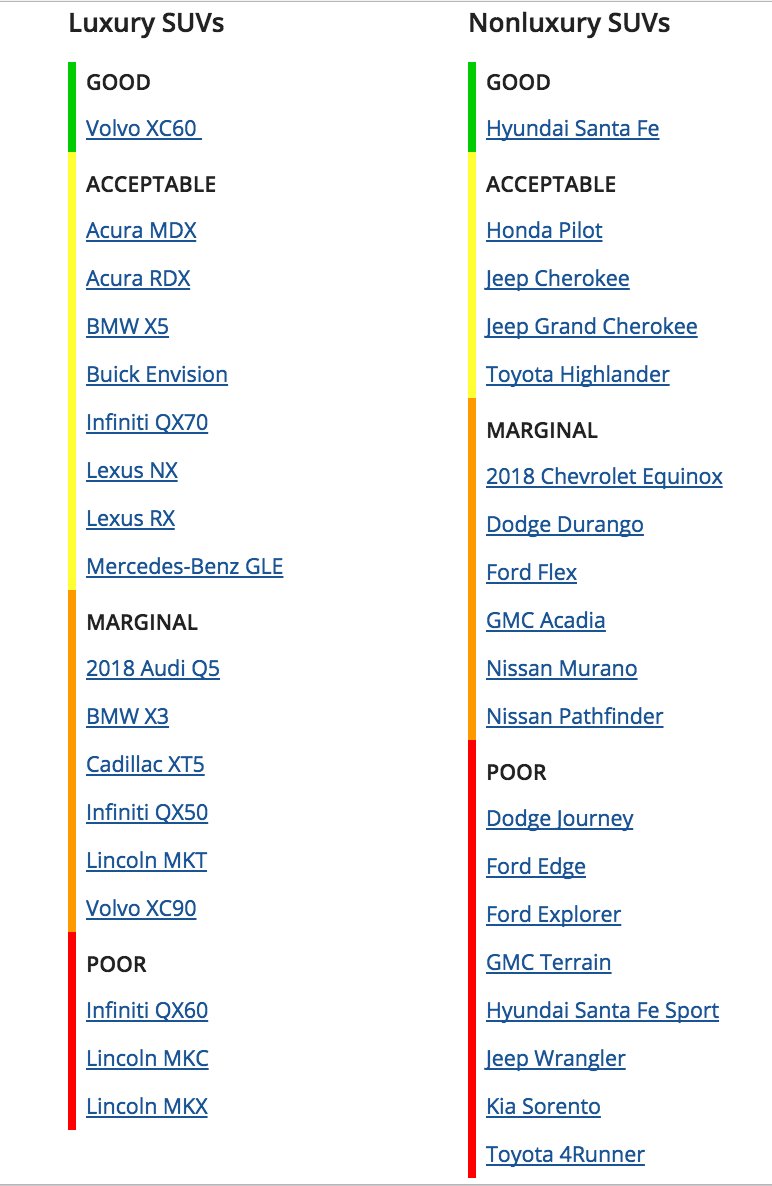Visit the Lincoln MKT link
Image resolution: width=772 pixels, height=1186 pixels.
146,861
